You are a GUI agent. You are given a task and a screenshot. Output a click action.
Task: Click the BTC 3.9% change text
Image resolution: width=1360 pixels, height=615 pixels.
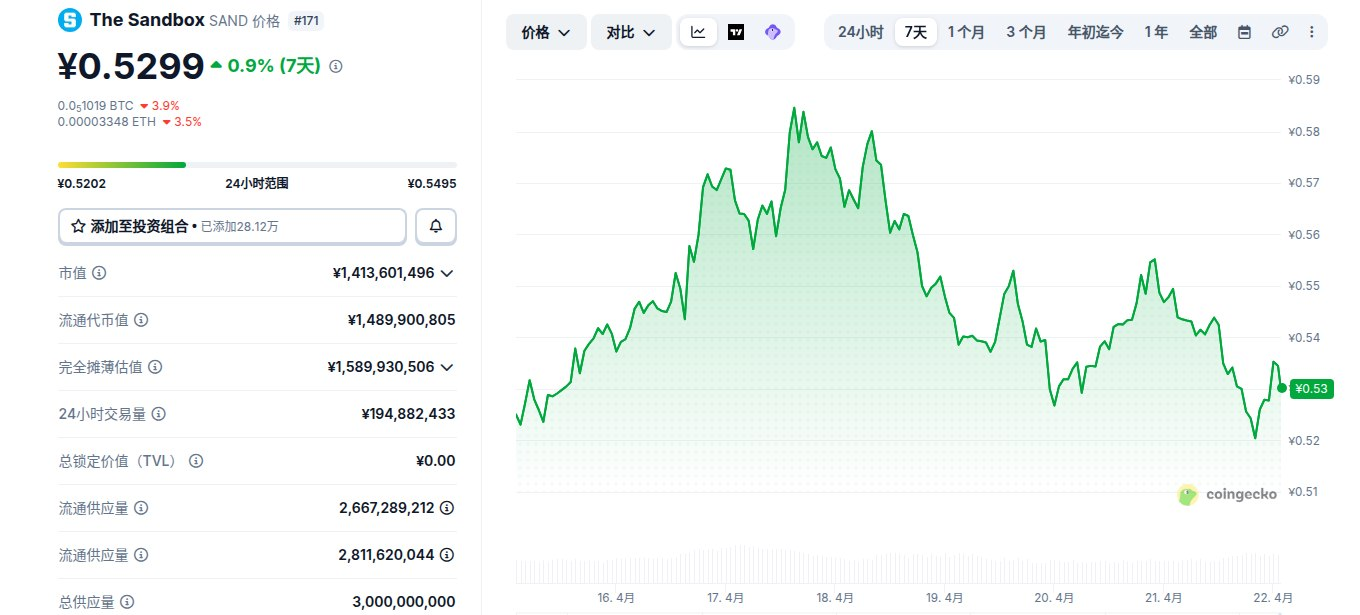click(159, 105)
